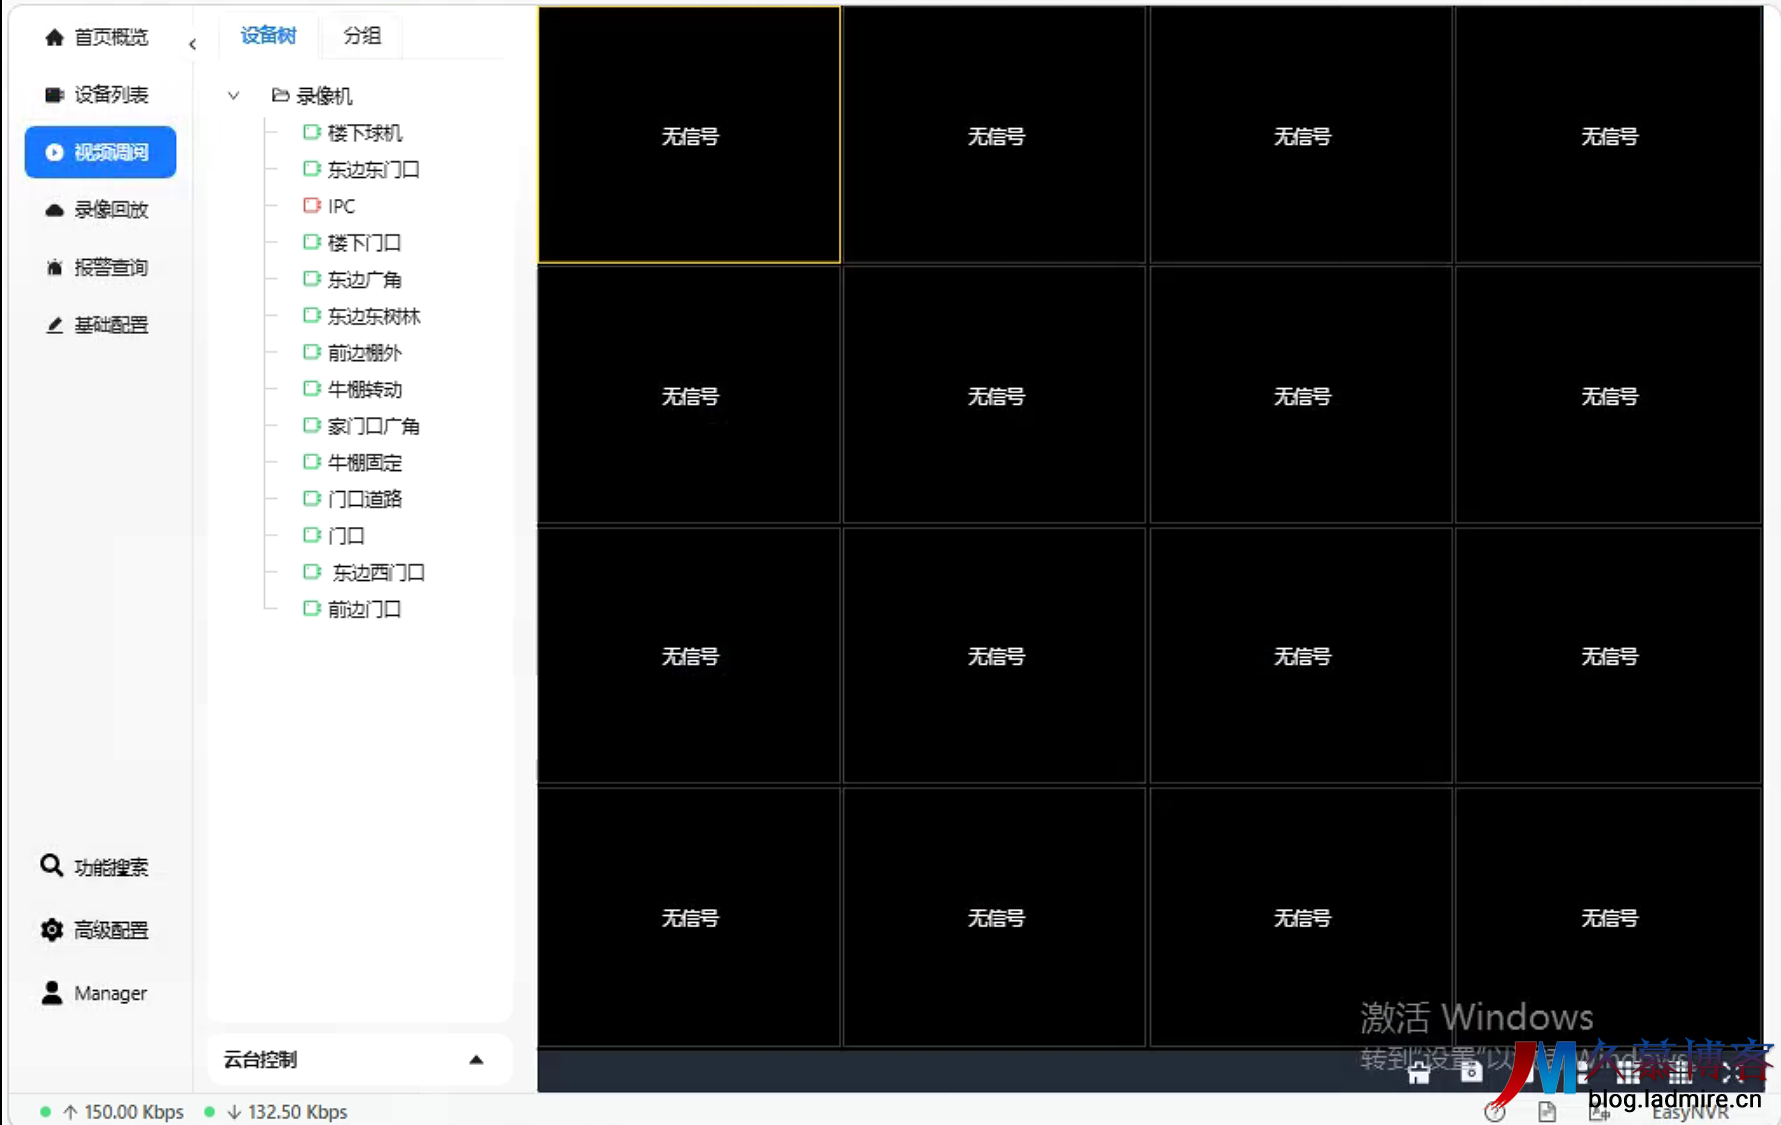
Task: Open 报警查询 alarm query
Action: click(x=97, y=268)
